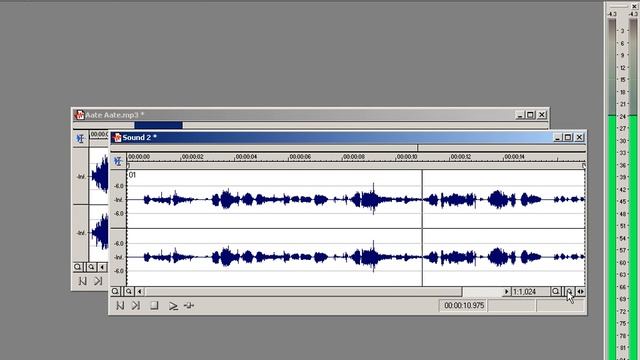The width and height of the screenshot is (640, 360).
Task: Activate the Aate Aate.mp3 window title bar
Action: pos(310,115)
